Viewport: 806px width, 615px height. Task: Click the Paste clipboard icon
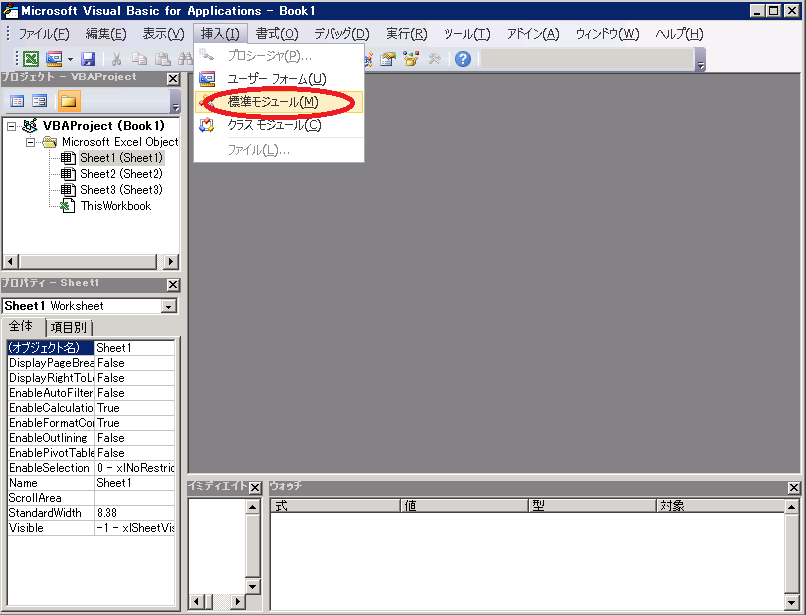163,59
